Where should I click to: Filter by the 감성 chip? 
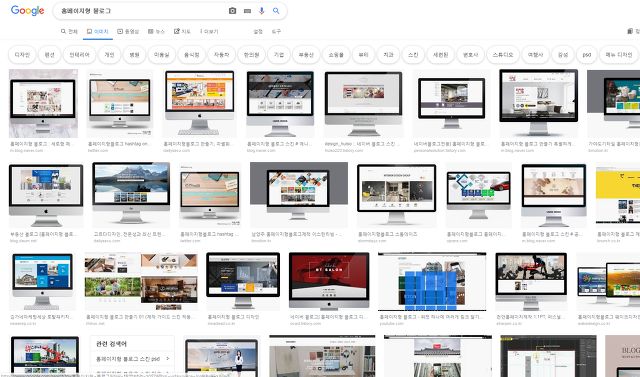point(563,55)
